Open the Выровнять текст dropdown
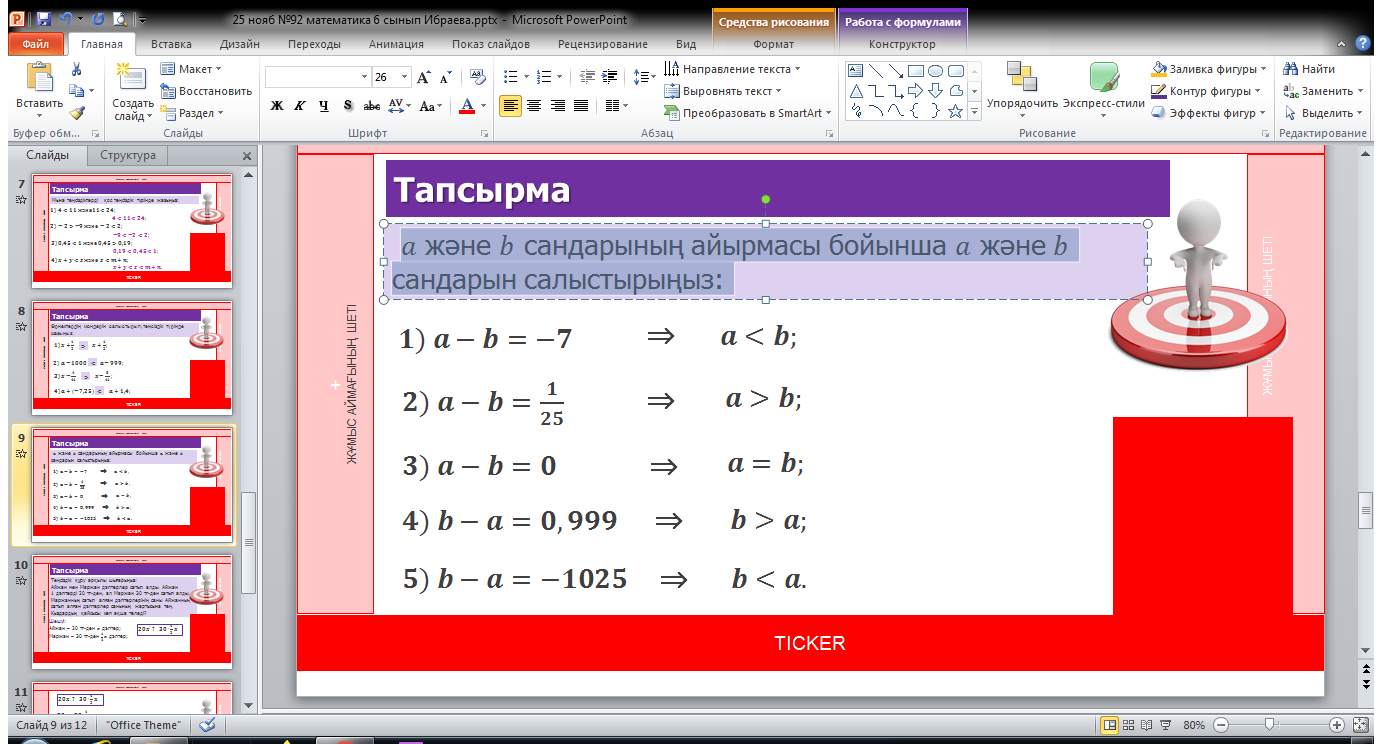Screen dimensions: 1382x744 724,91
